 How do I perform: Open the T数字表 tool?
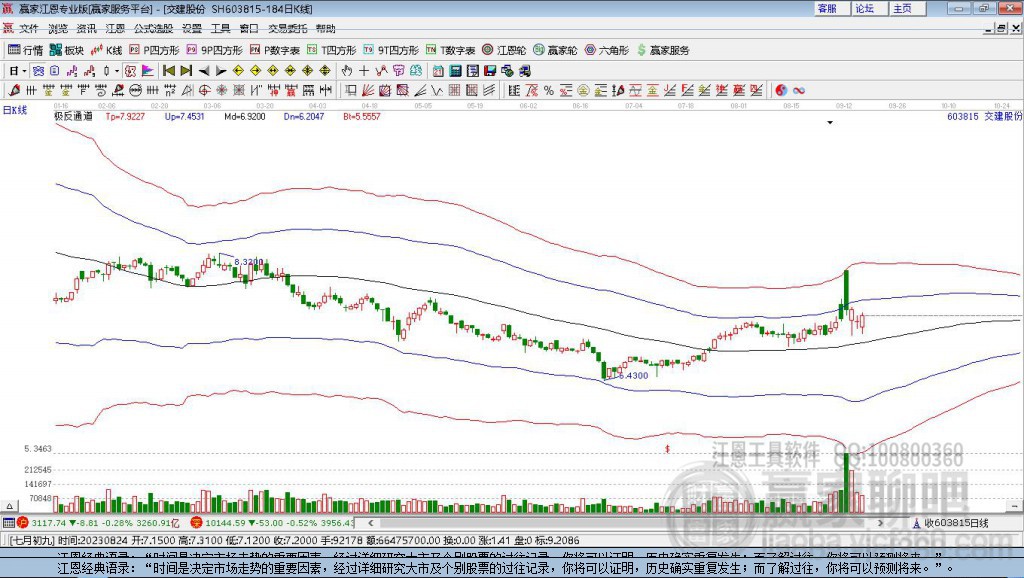click(451, 50)
